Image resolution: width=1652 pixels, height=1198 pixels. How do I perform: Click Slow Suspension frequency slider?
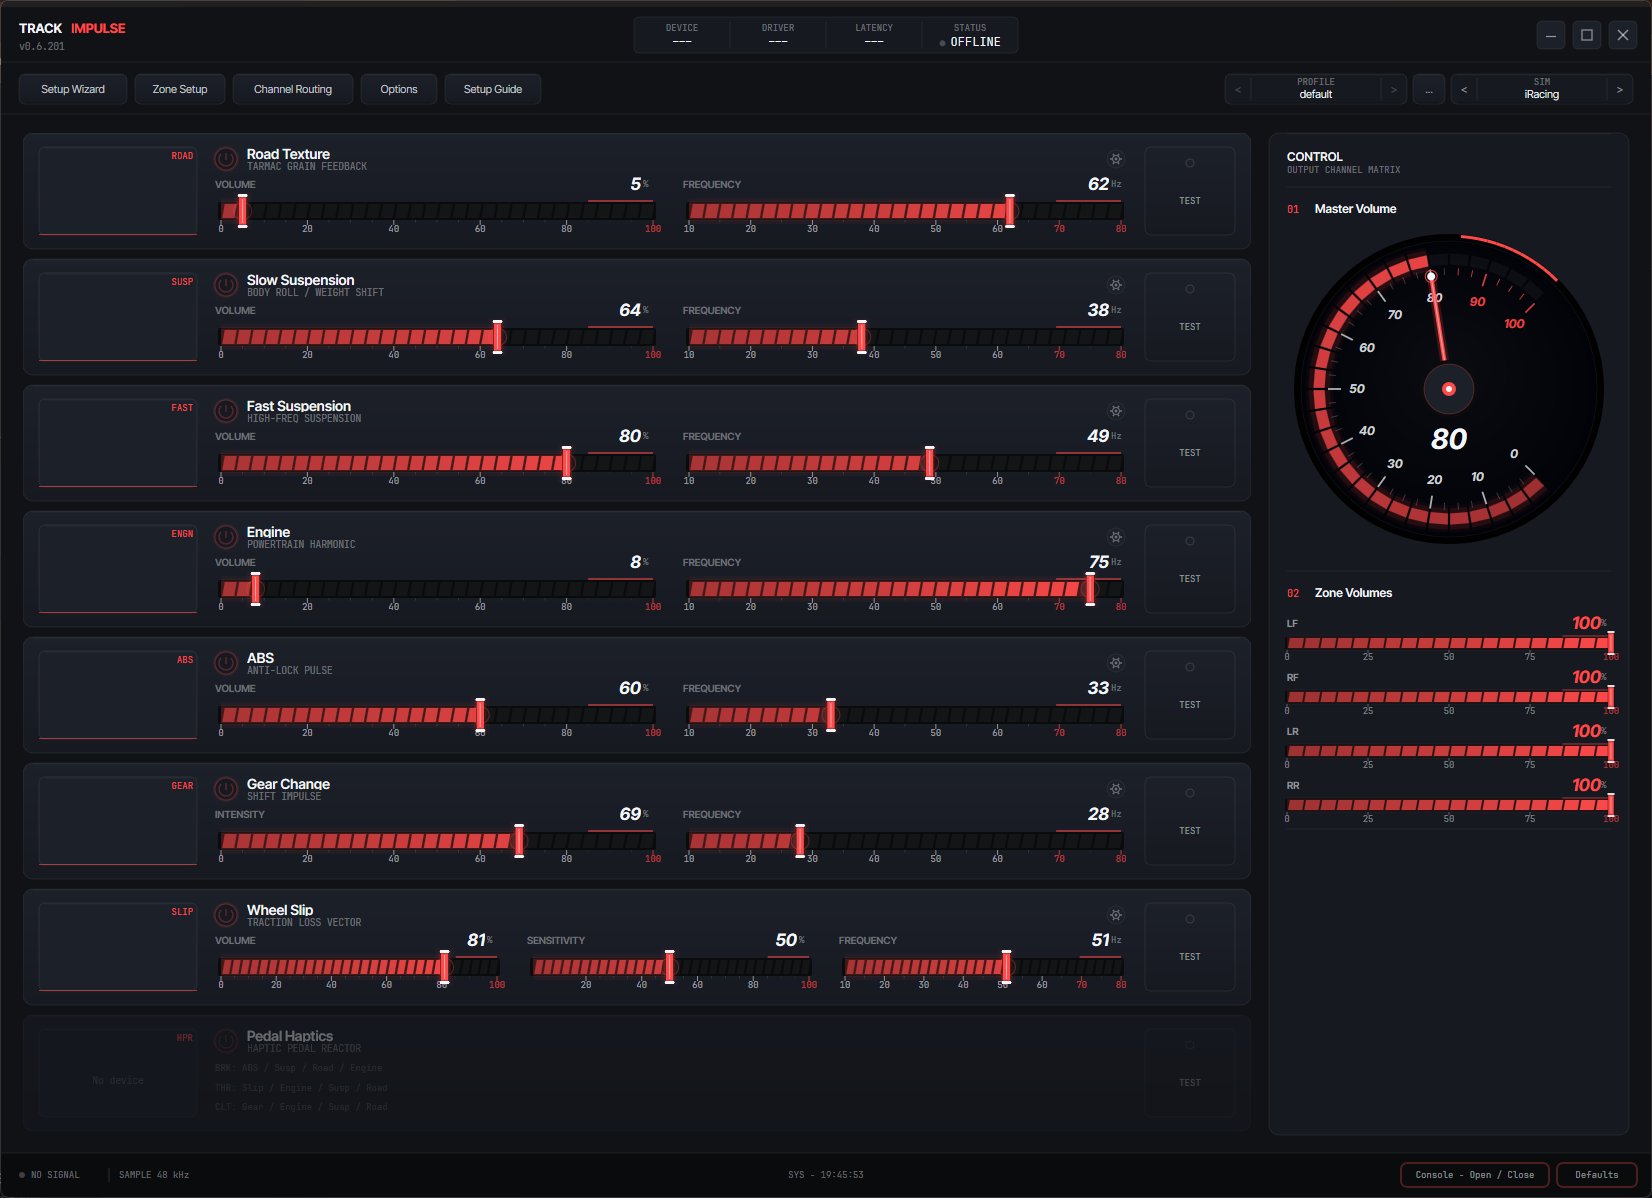click(x=905, y=337)
